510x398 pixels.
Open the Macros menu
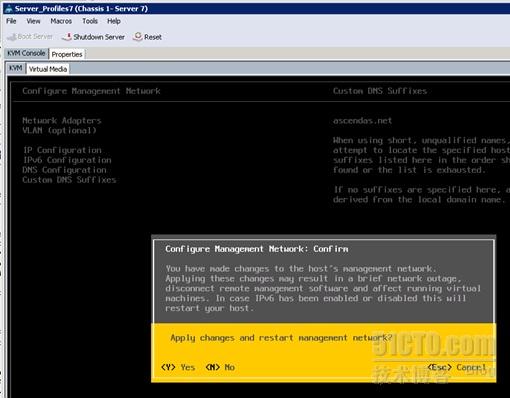pos(61,21)
